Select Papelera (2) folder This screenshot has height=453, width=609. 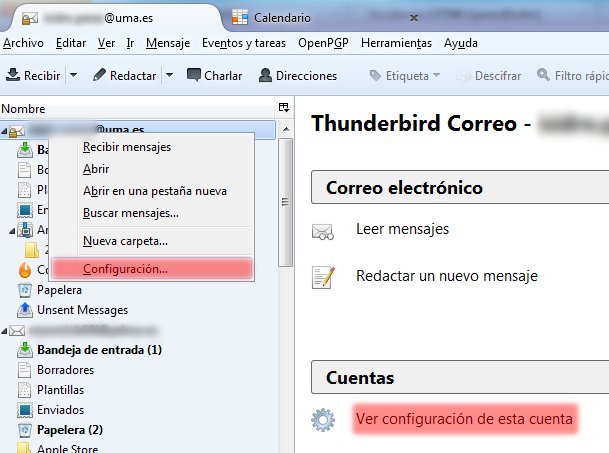[70, 430]
